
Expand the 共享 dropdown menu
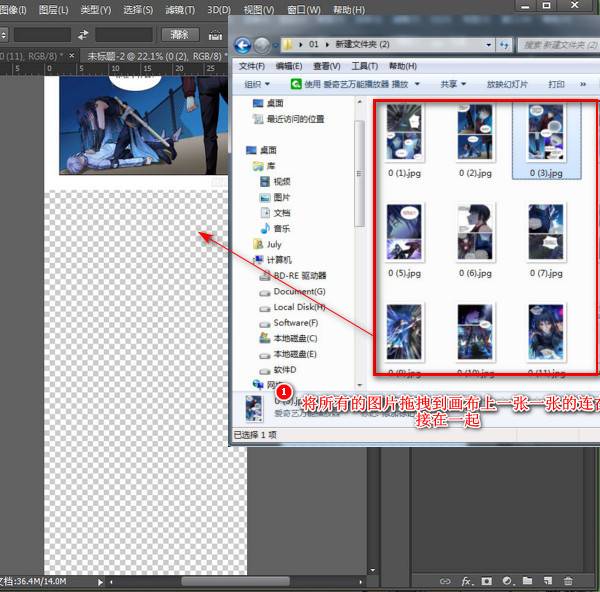point(453,84)
